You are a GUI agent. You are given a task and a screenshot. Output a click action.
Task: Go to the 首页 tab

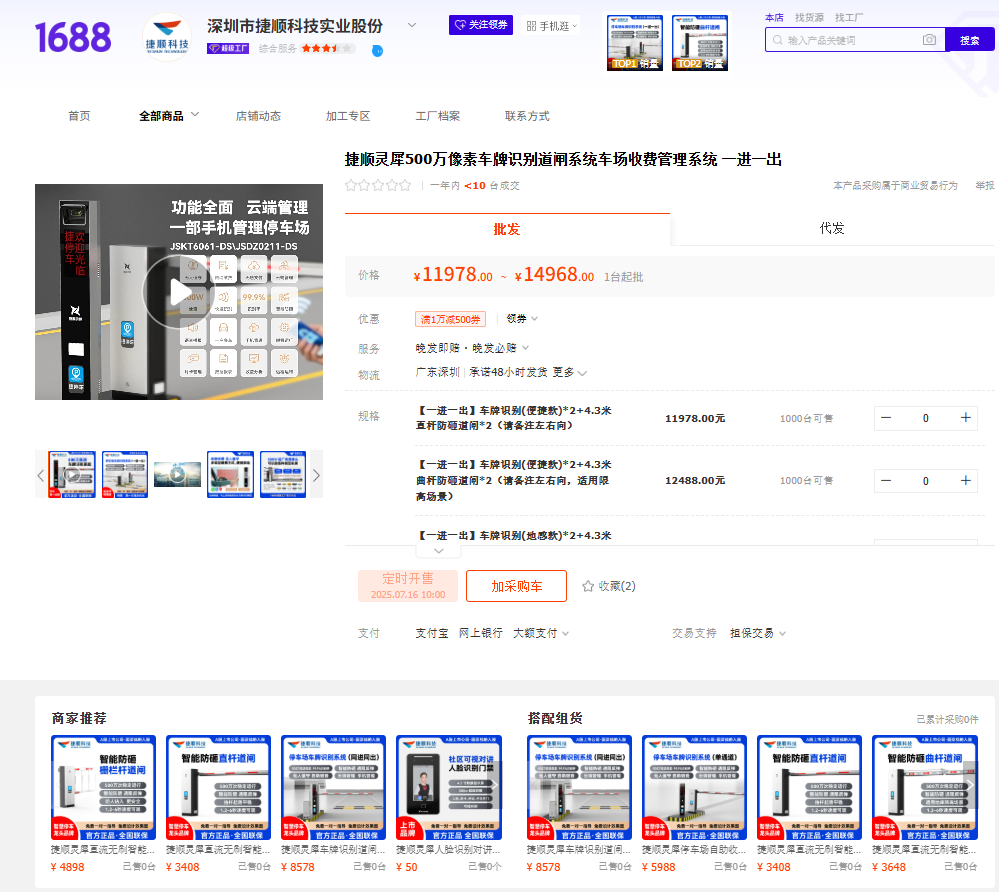click(x=79, y=116)
